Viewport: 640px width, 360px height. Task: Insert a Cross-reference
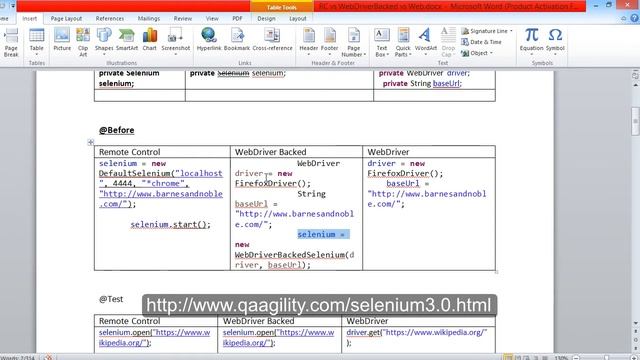tap(272, 40)
